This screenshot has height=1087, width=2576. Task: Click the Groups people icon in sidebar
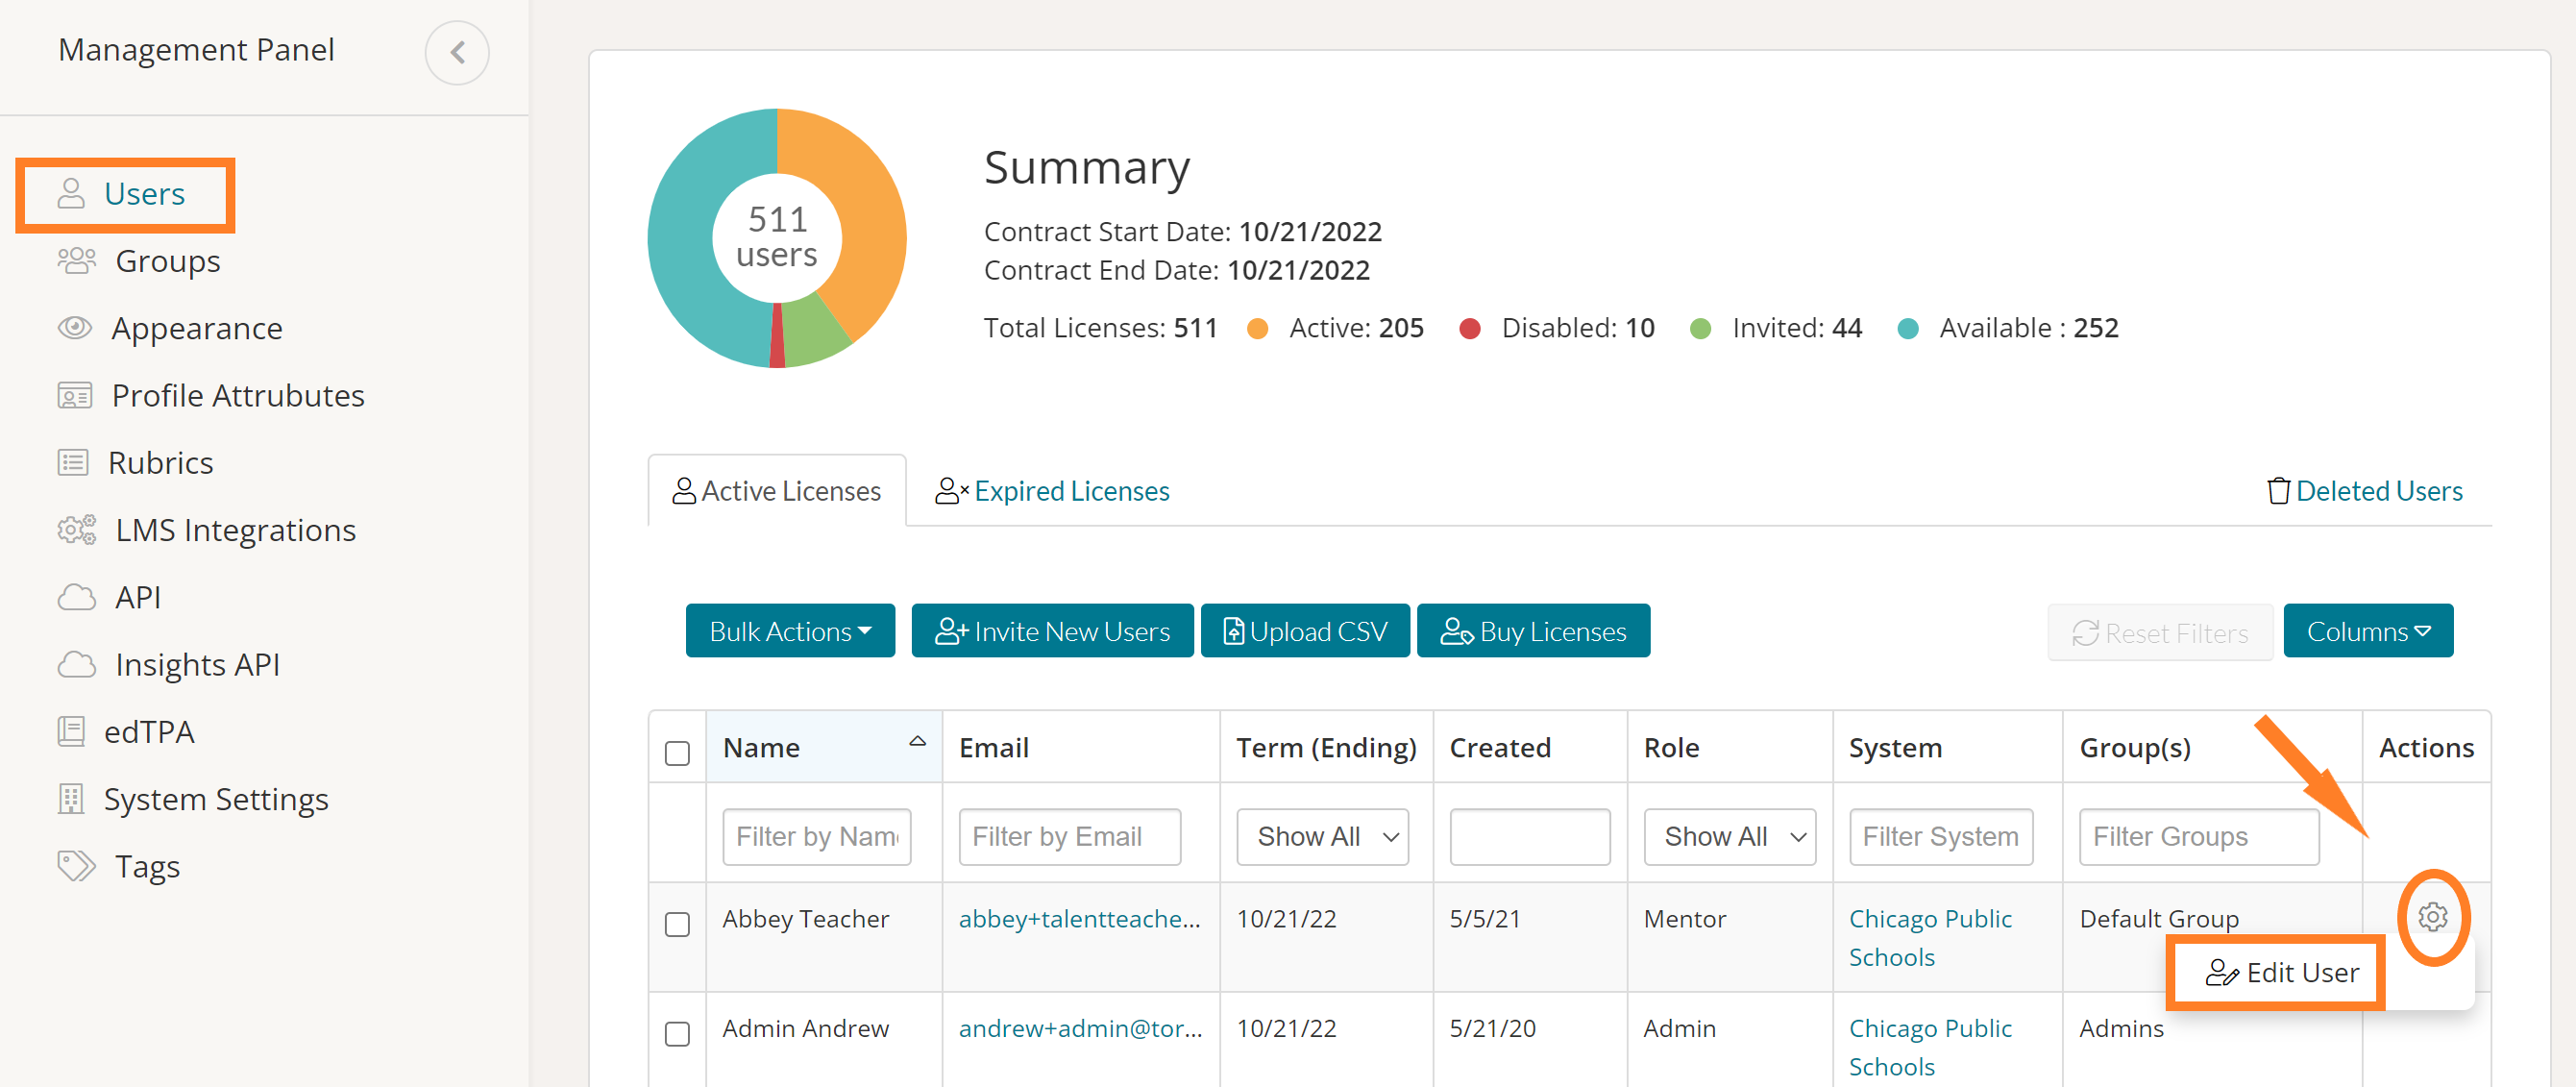coord(76,260)
